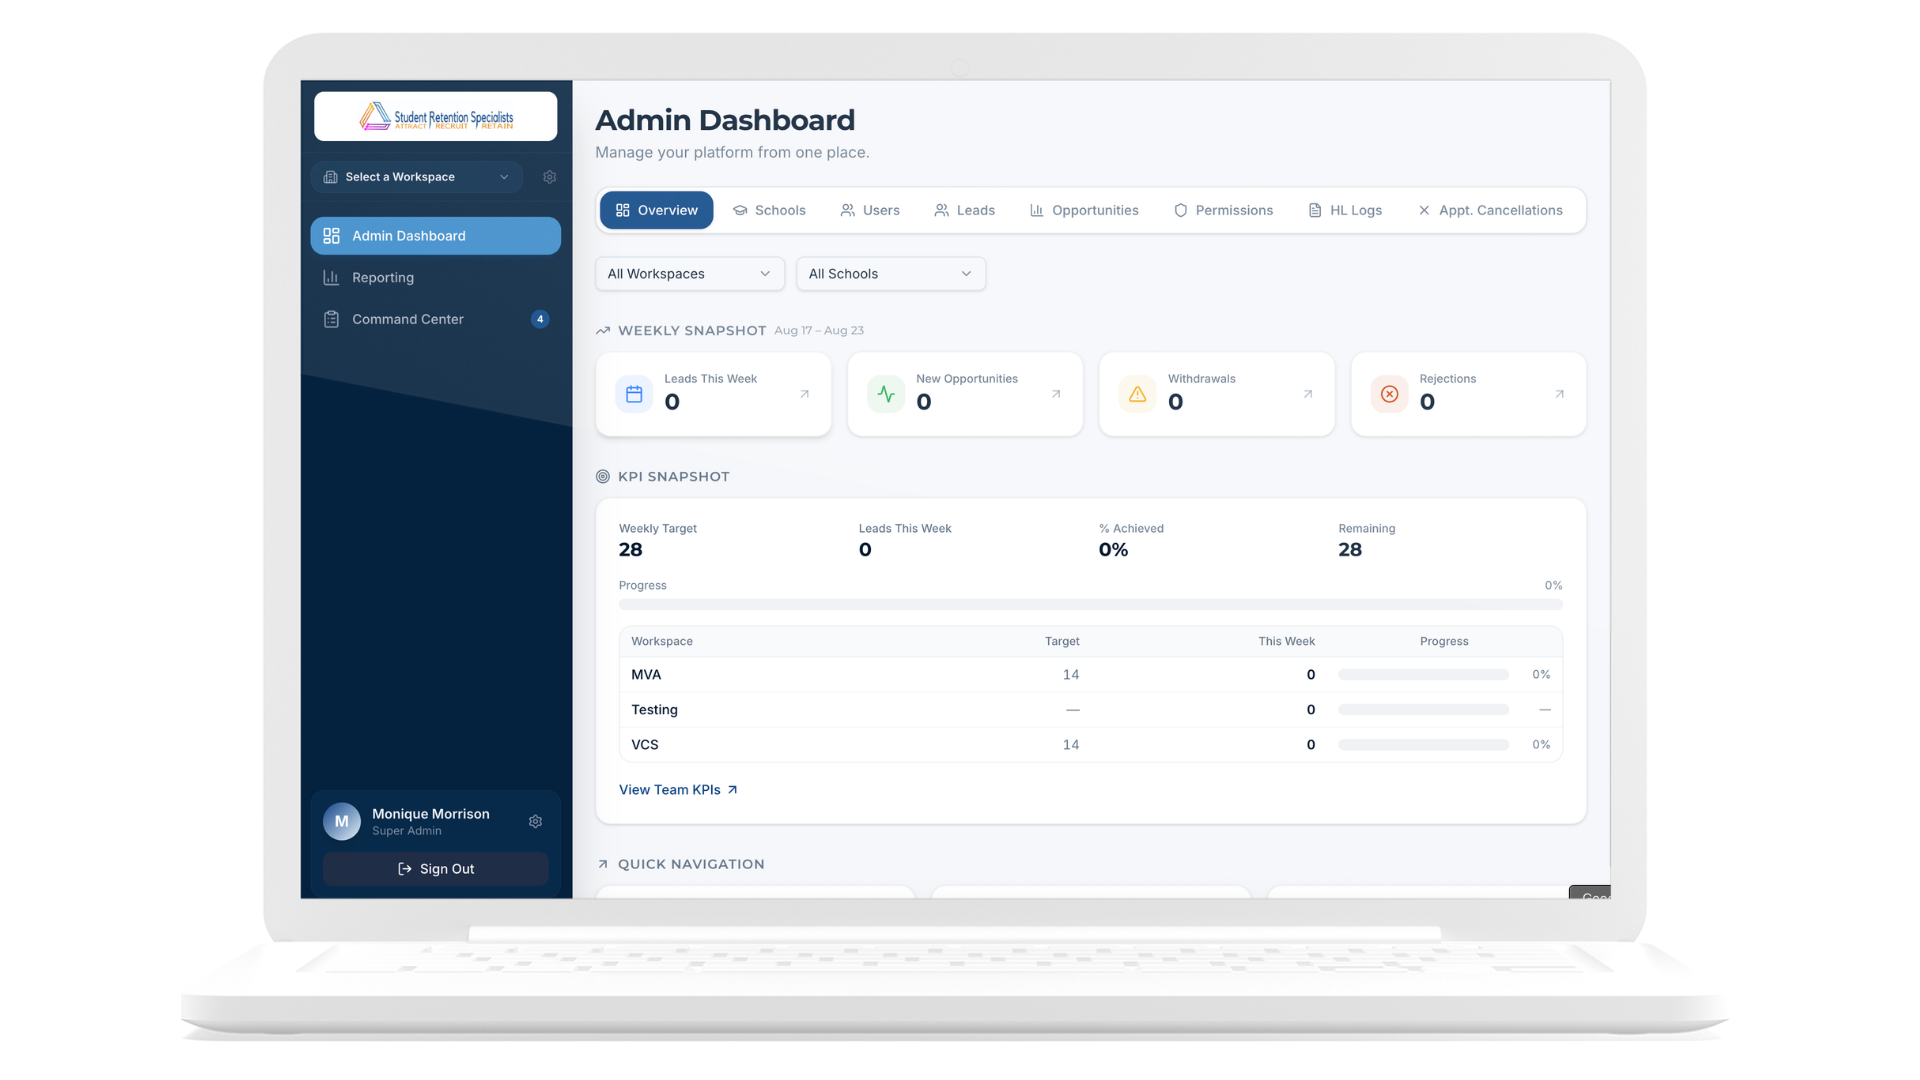Follow the View Team KPIs link
Viewport: 1920px width, 1080px height.
point(678,790)
